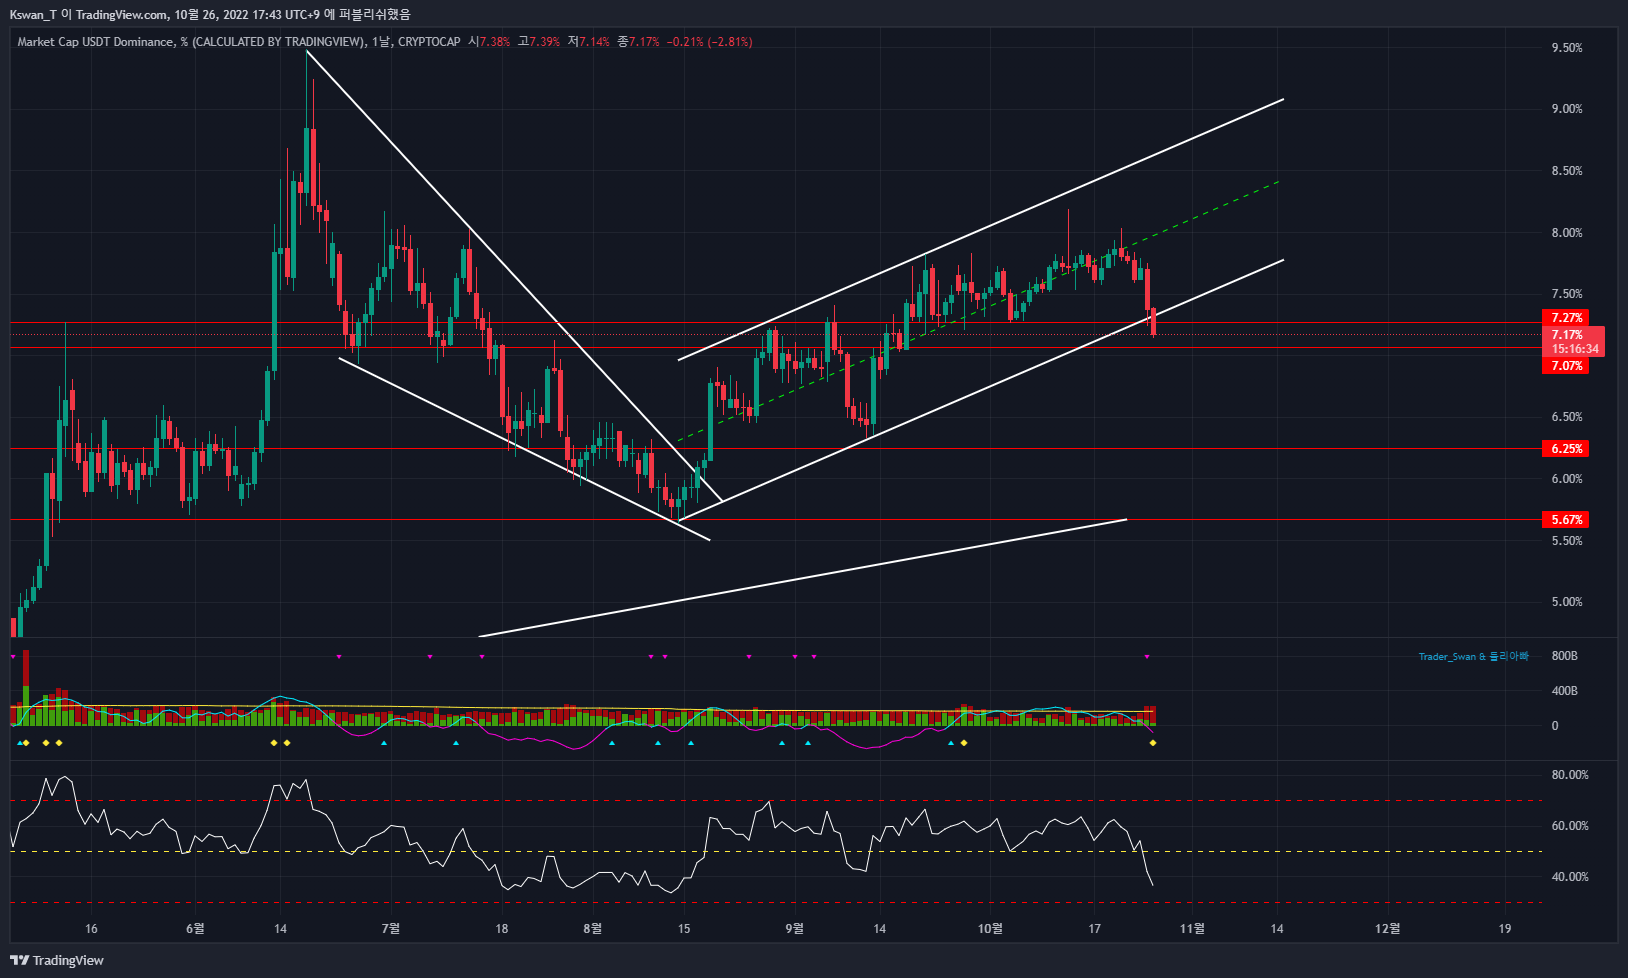
Task: Click the 6.50% price axis tick
Action: coord(1567,417)
